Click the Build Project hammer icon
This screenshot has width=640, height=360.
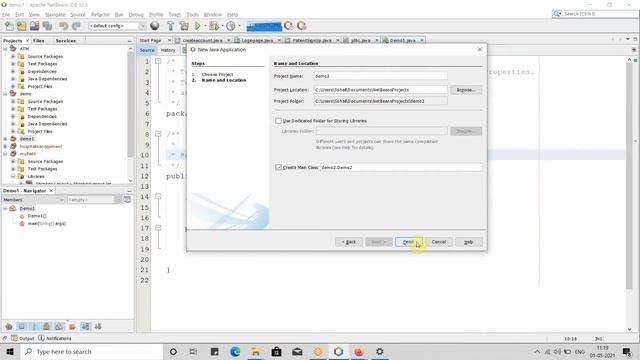pos(171,26)
